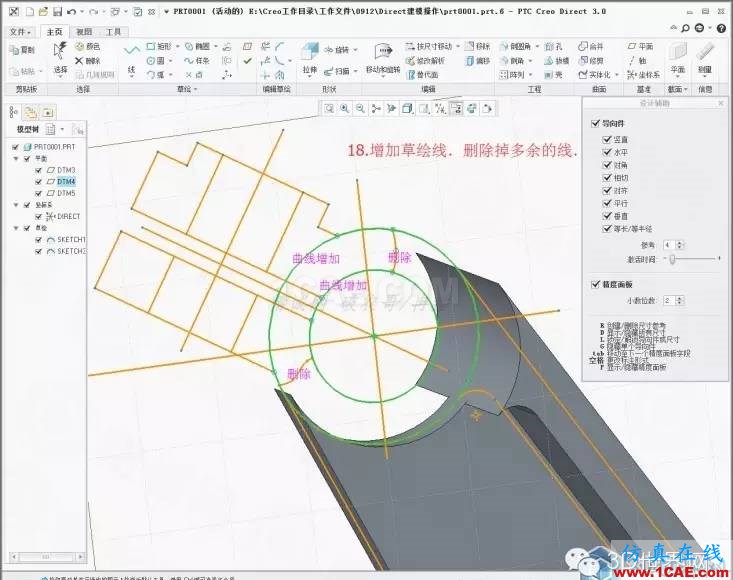
Task: Collapse the 坐标系 node in model tree
Action: click(16, 205)
